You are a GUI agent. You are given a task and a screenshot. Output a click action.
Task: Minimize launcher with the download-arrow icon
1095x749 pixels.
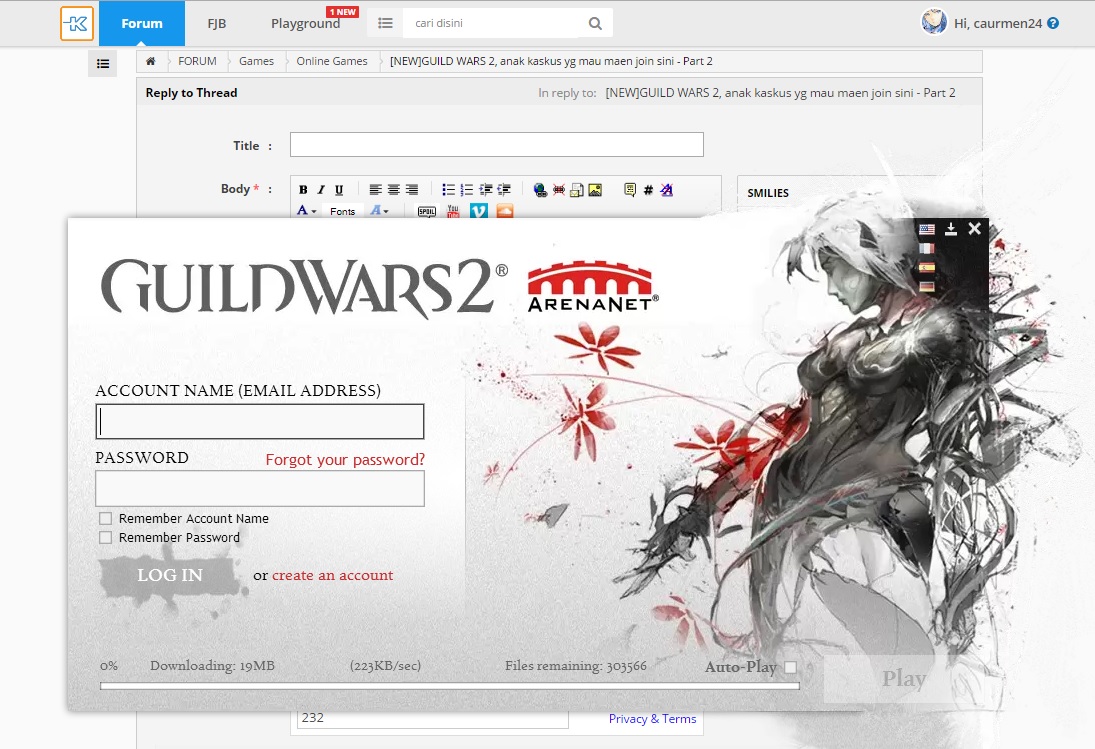(x=951, y=229)
